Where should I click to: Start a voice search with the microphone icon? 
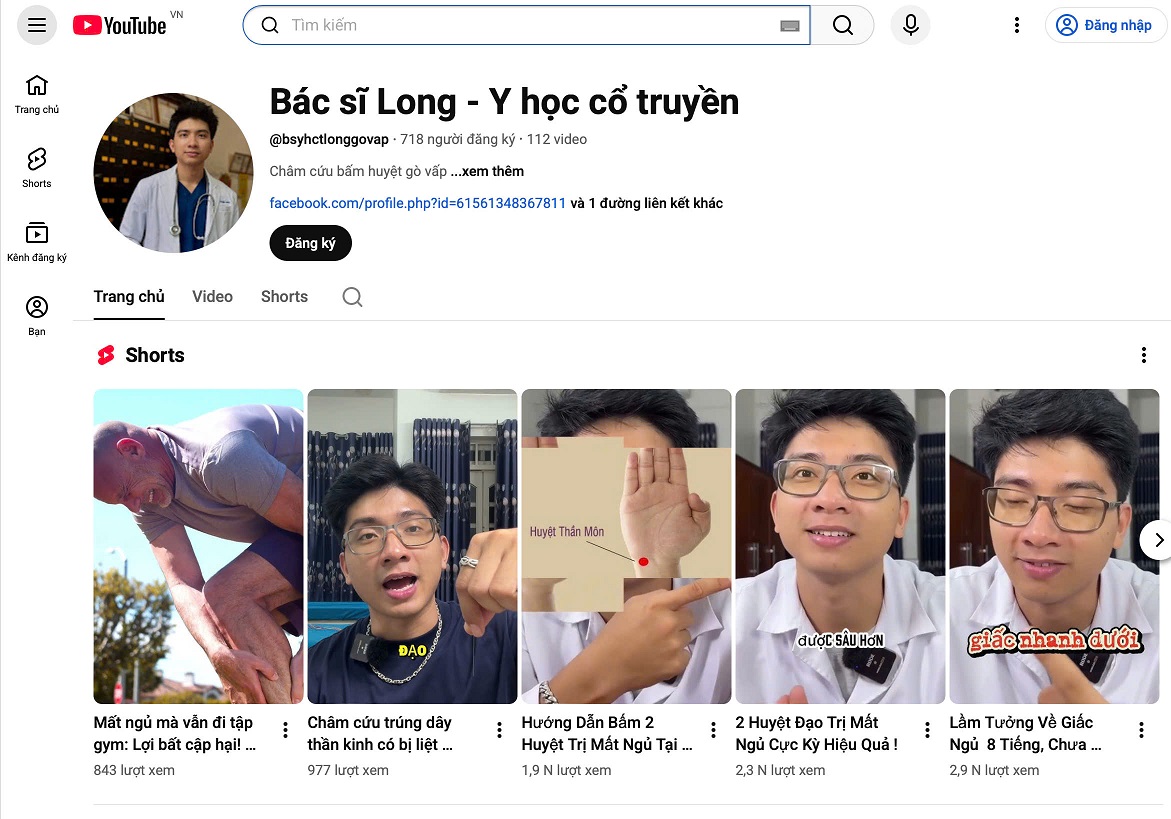909,25
